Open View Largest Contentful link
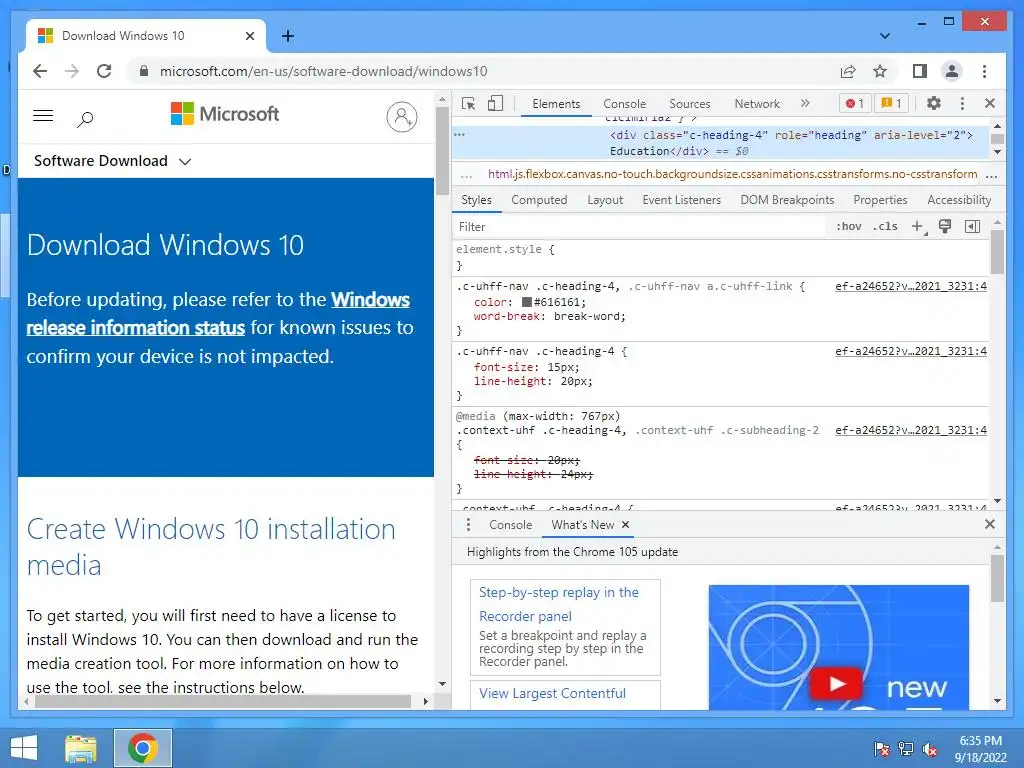Viewport: 1024px width, 768px height. (552, 693)
